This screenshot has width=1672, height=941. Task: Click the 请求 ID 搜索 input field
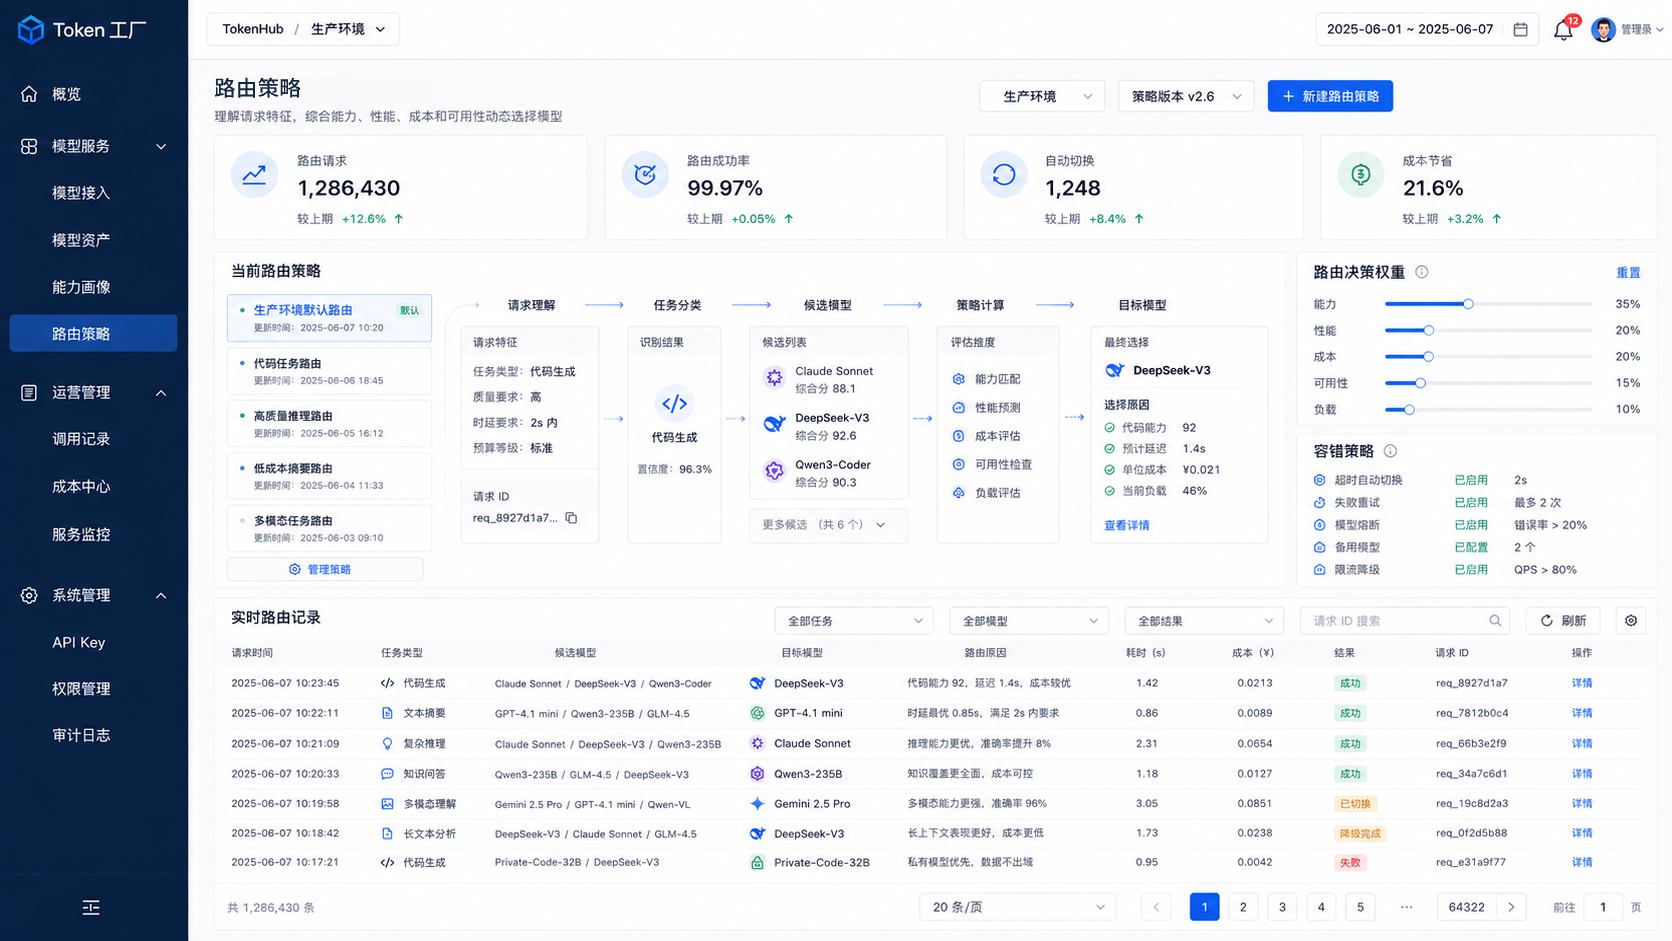(x=1405, y=621)
